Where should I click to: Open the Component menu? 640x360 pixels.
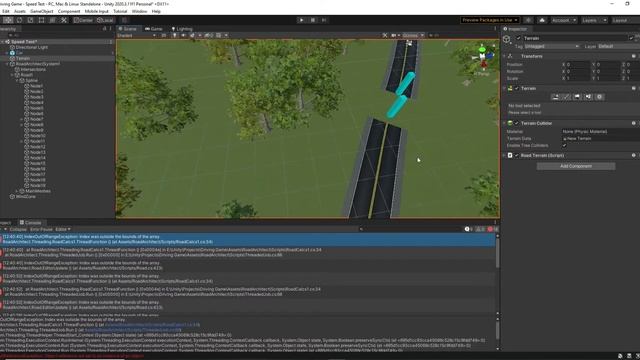click(69, 11)
